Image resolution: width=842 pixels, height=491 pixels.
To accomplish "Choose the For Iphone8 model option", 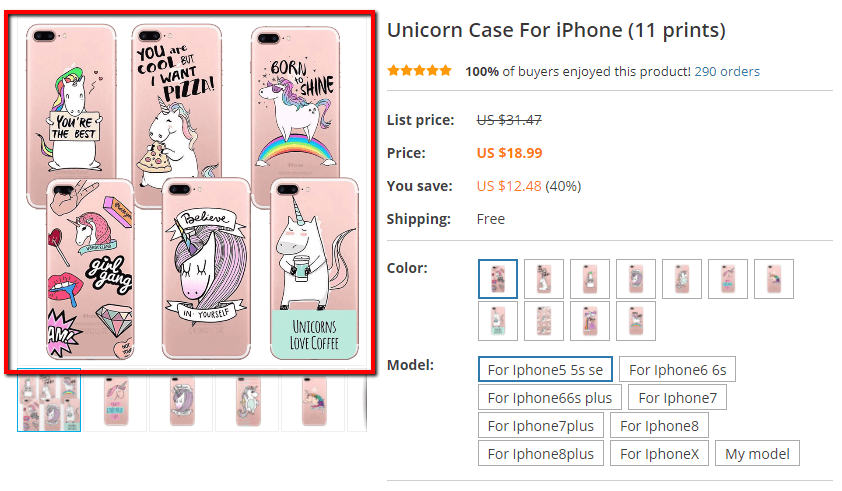I will (659, 426).
